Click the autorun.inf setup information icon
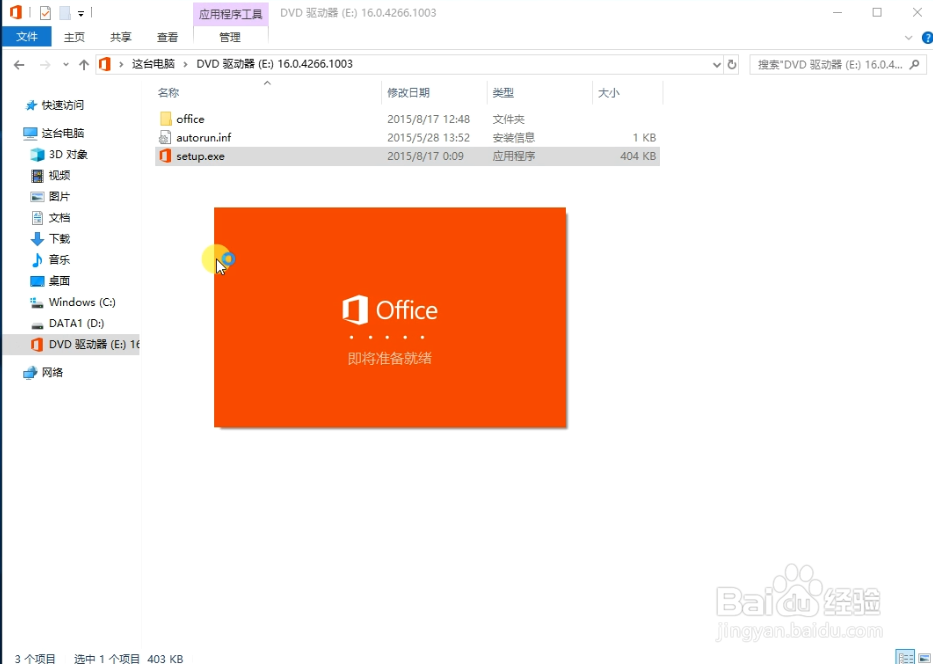The width and height of the screenshot is (933, 664). tap(165, 138)
